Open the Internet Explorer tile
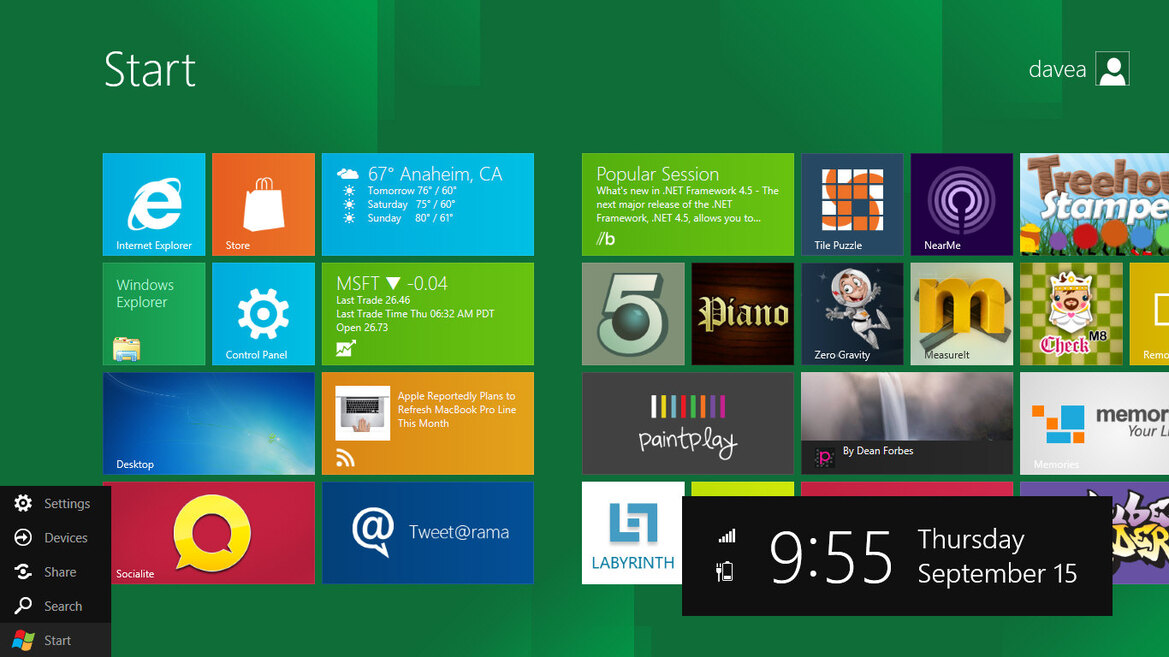The height and width of the screenshot is (657, 1169). (154, 204)
